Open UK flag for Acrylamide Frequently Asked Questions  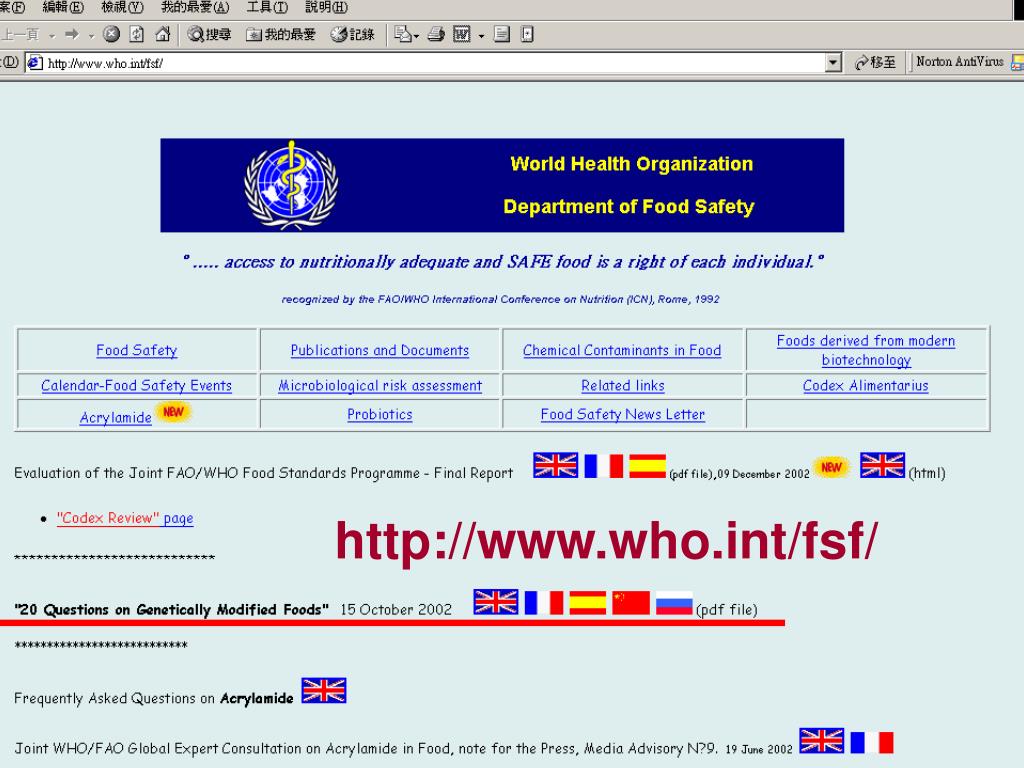324,690
